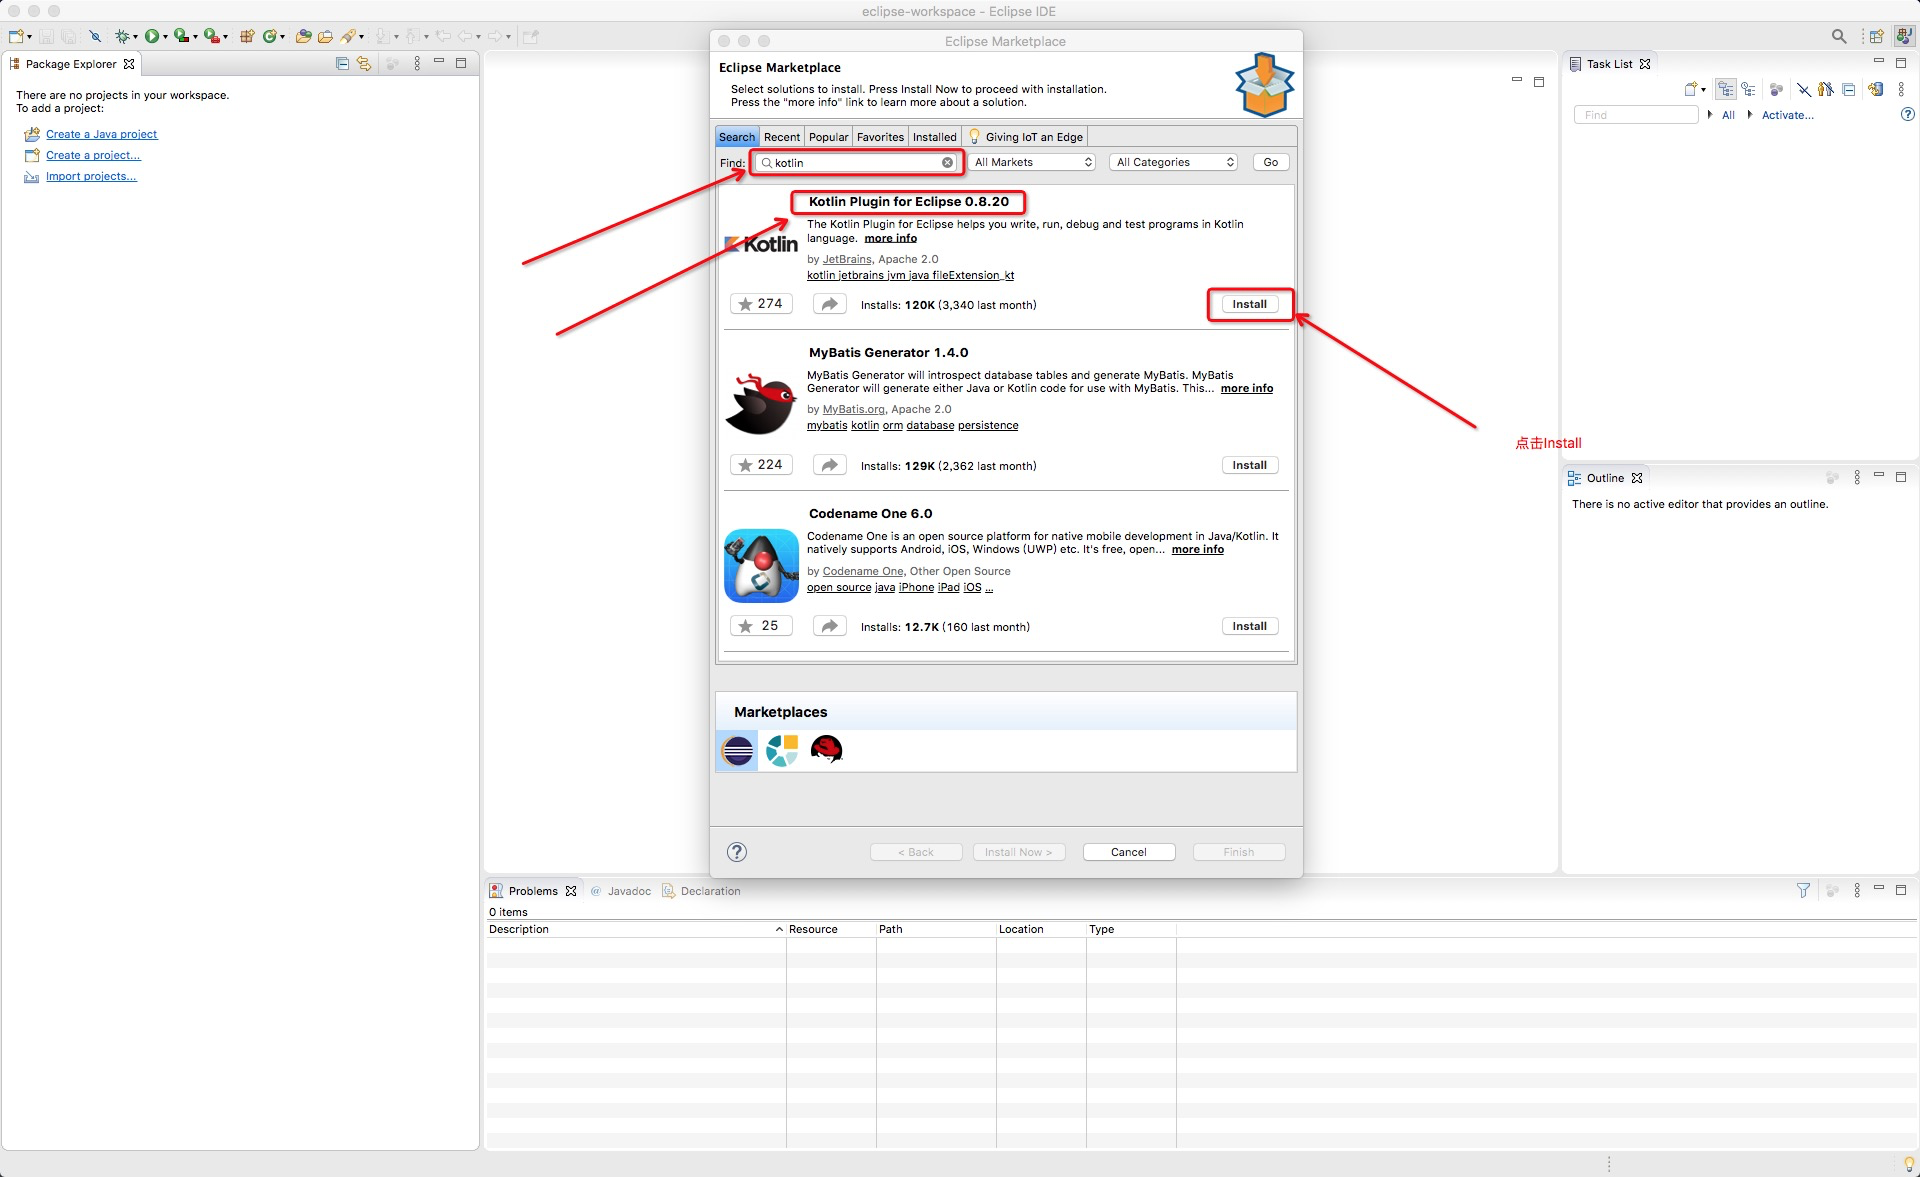Click the green Run button in toolbar
This screenshot has height=1177, width=1920.
[x=152, y=36]
